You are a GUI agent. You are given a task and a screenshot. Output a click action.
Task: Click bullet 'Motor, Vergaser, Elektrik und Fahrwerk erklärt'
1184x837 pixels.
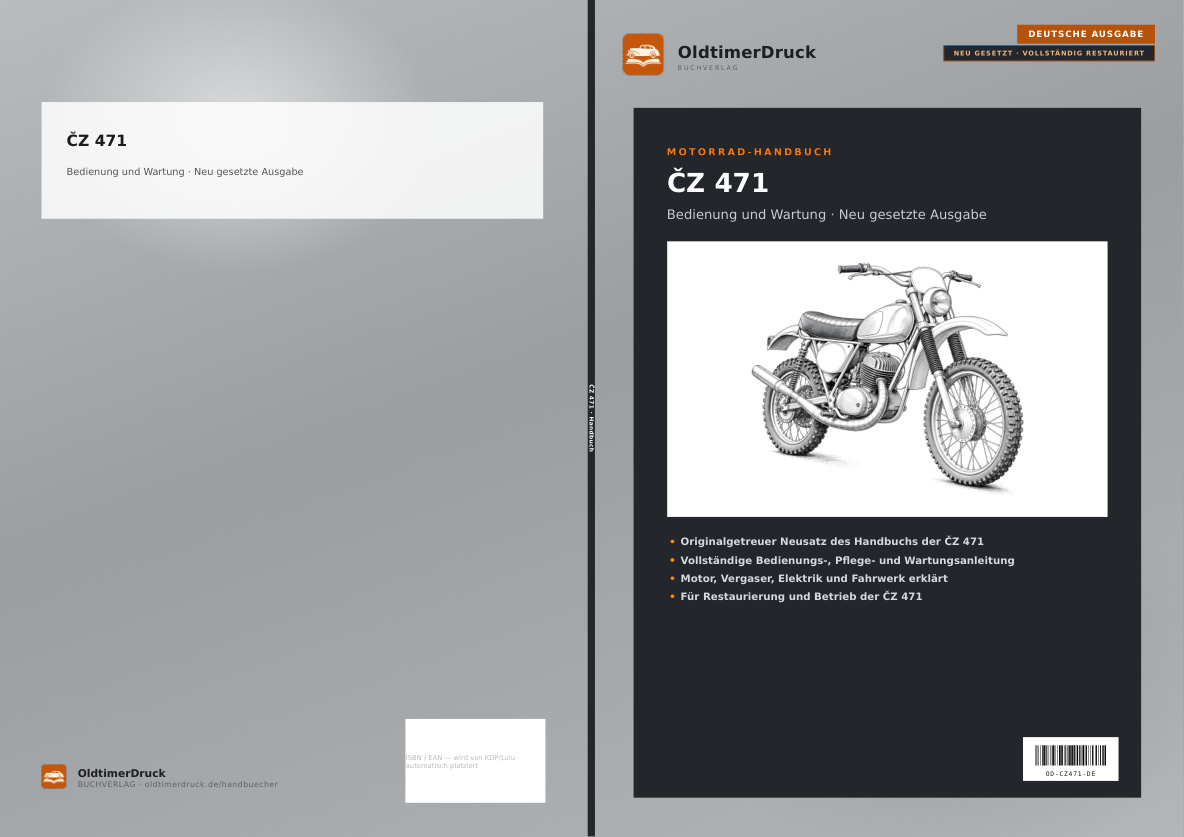813,579
